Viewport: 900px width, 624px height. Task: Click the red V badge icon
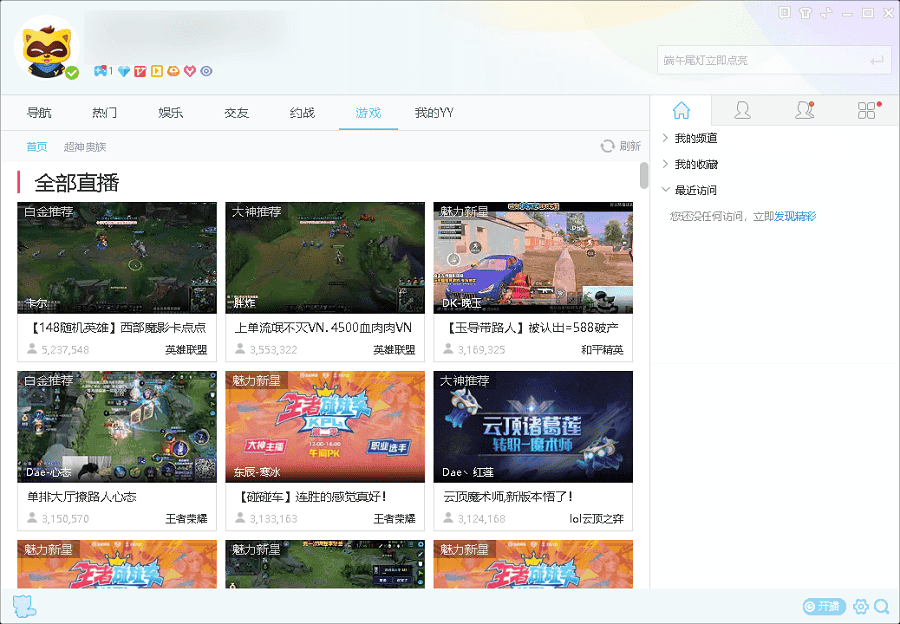tap(140, 71)
